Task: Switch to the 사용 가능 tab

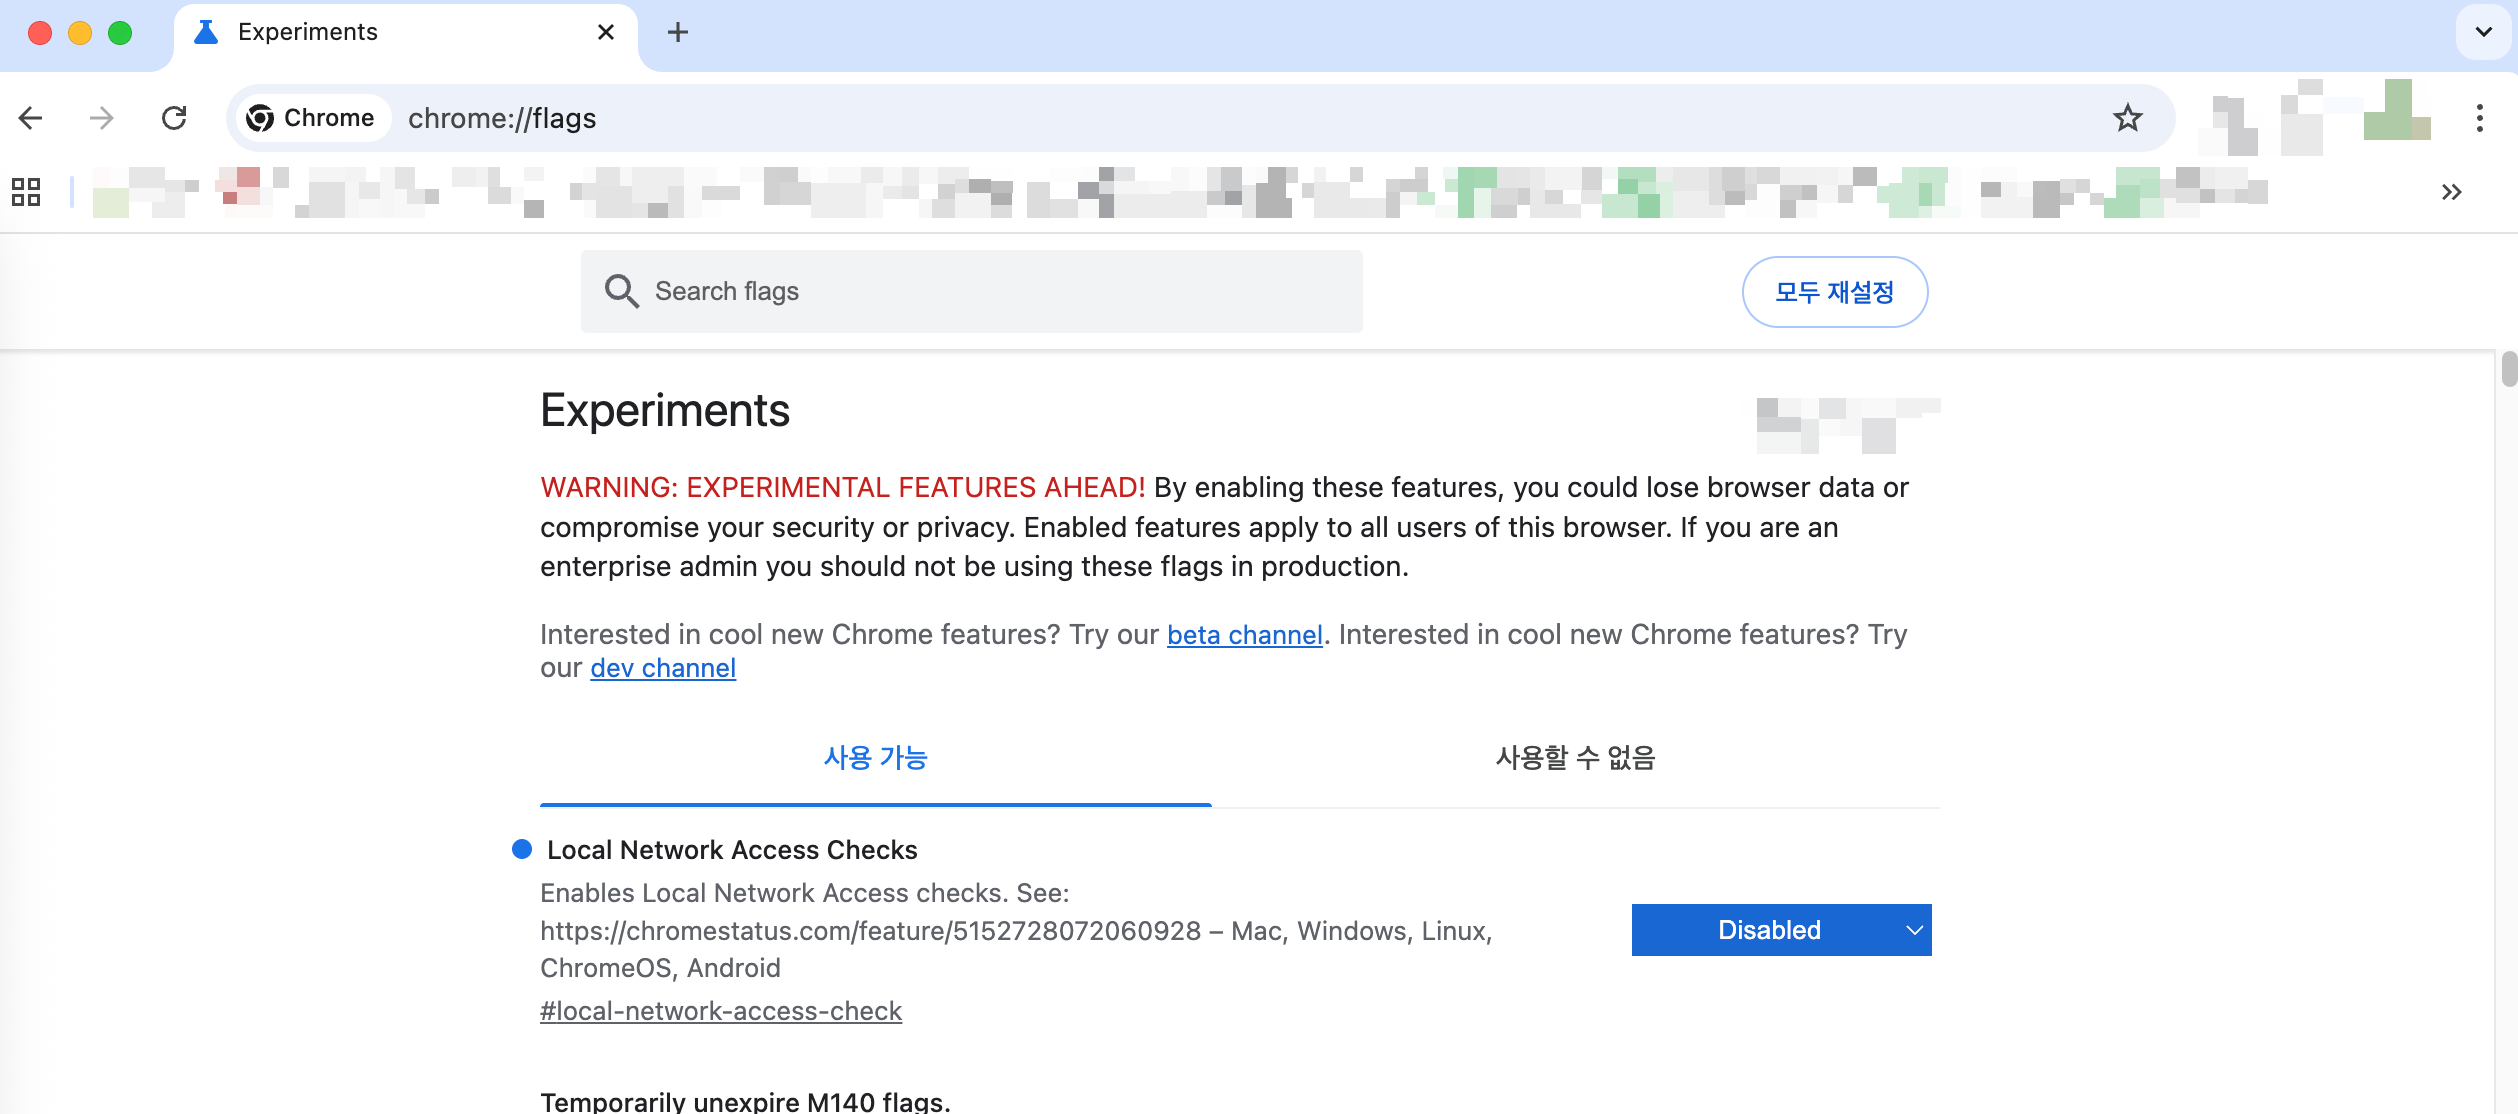Action: [875, 758]
